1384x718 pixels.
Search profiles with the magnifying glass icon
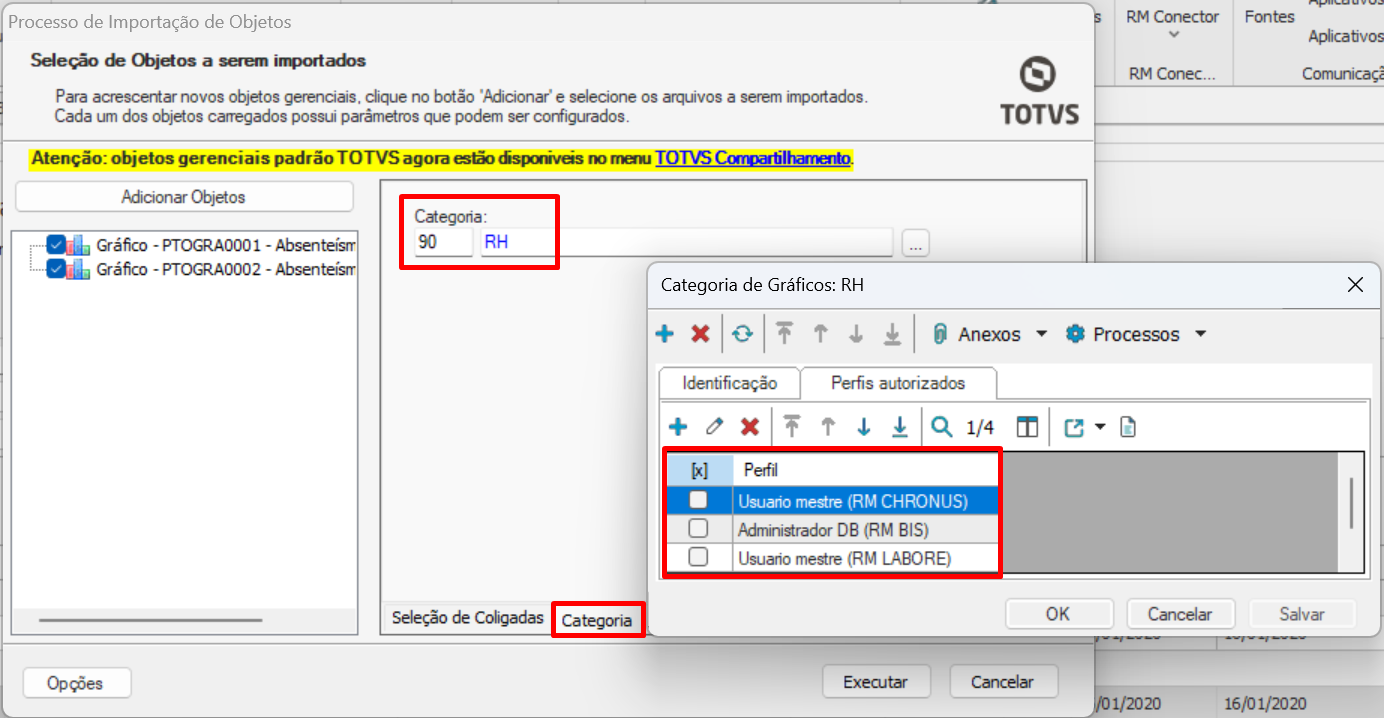pyautogui.click(x=942, y=427)
